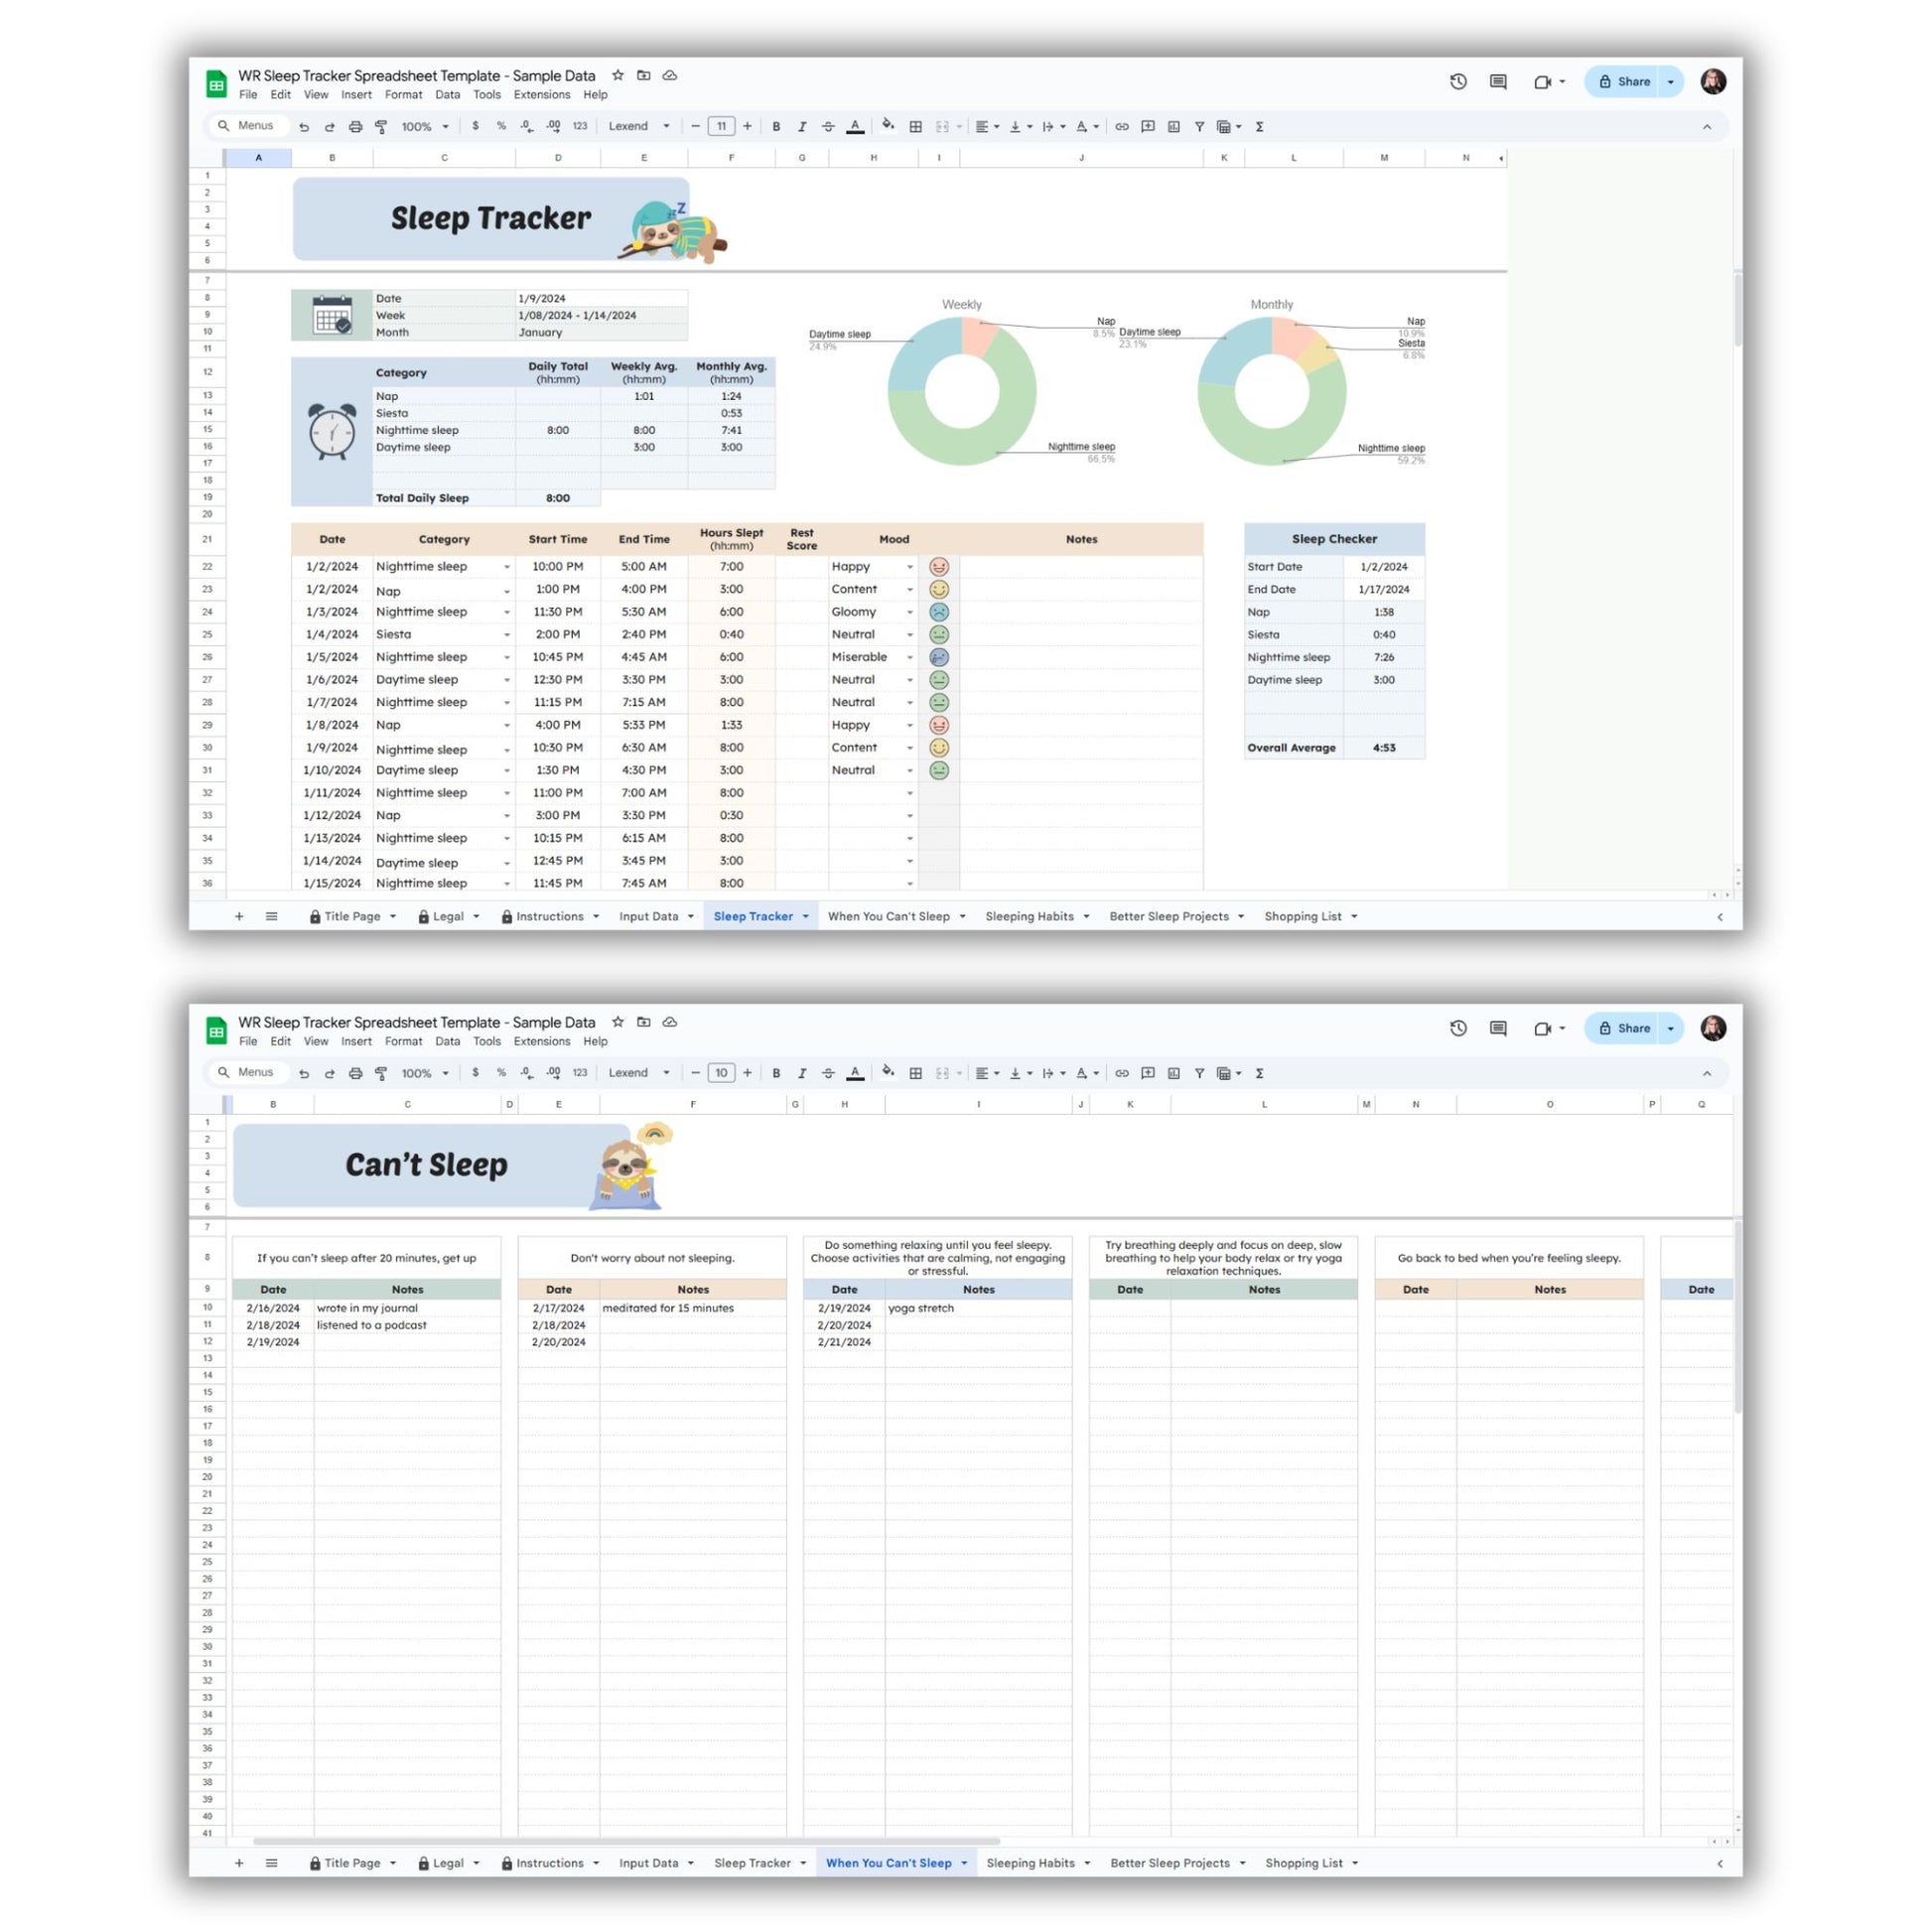This screenshot has height=1932, width=1932.
Task: Open Sleep Tracker tab menu arrow in Sleep Tracker window
Action: (x=805, y=917)
